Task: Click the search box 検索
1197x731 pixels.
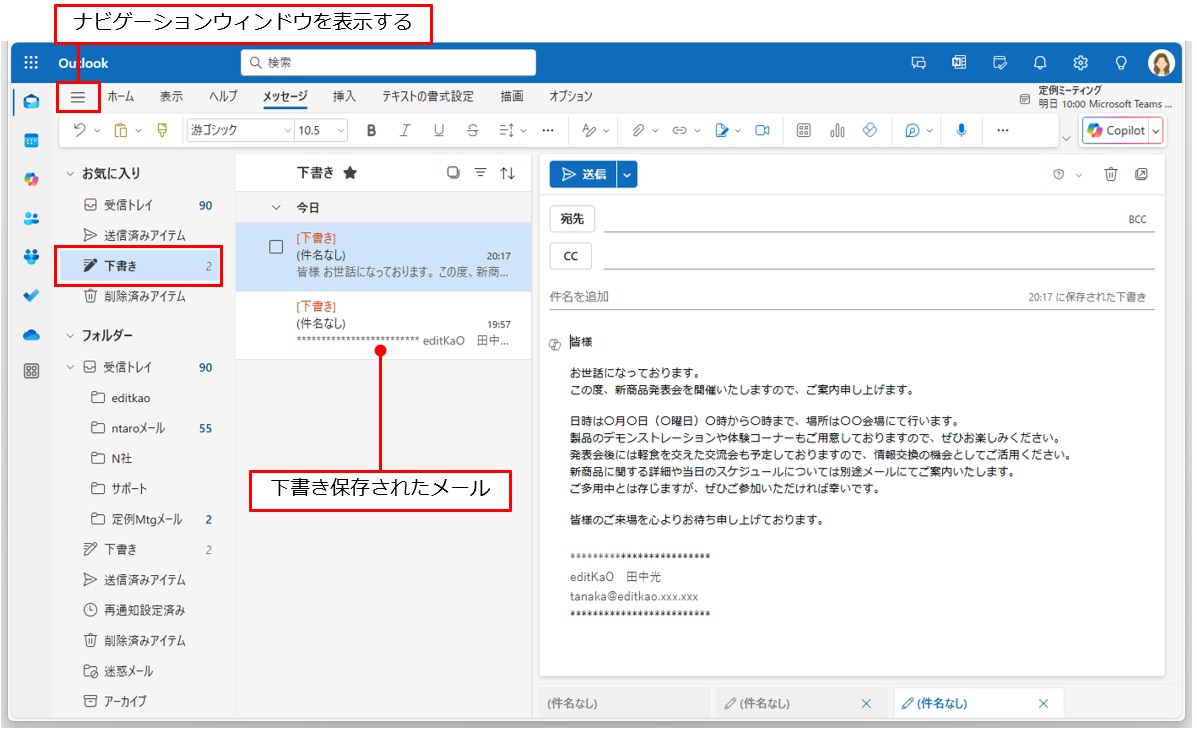Action: pyautogui.click(x=389, y=63)
